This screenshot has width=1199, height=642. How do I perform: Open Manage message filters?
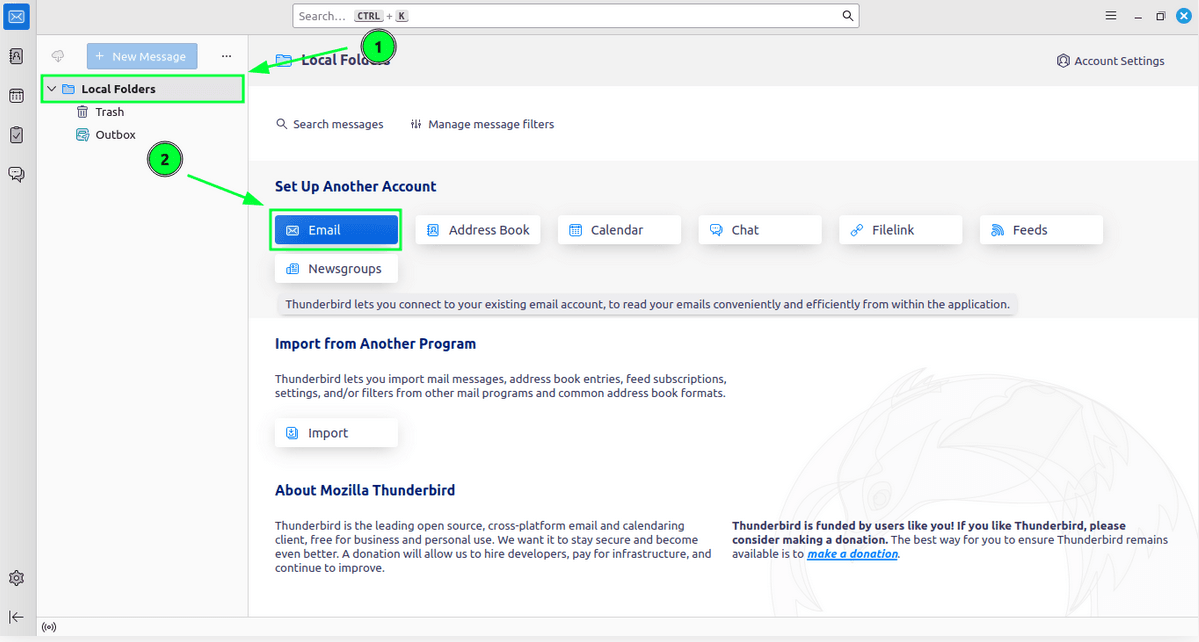pos(482,124)
